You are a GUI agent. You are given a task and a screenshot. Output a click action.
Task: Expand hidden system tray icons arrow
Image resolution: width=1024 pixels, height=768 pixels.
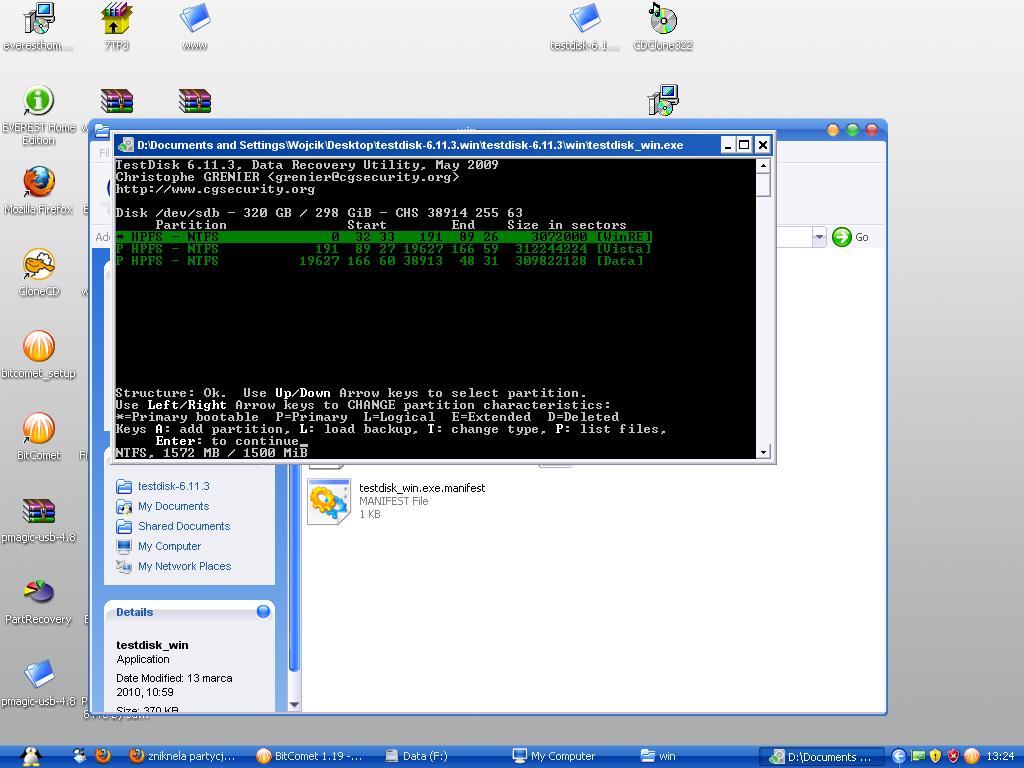[899, 756]
